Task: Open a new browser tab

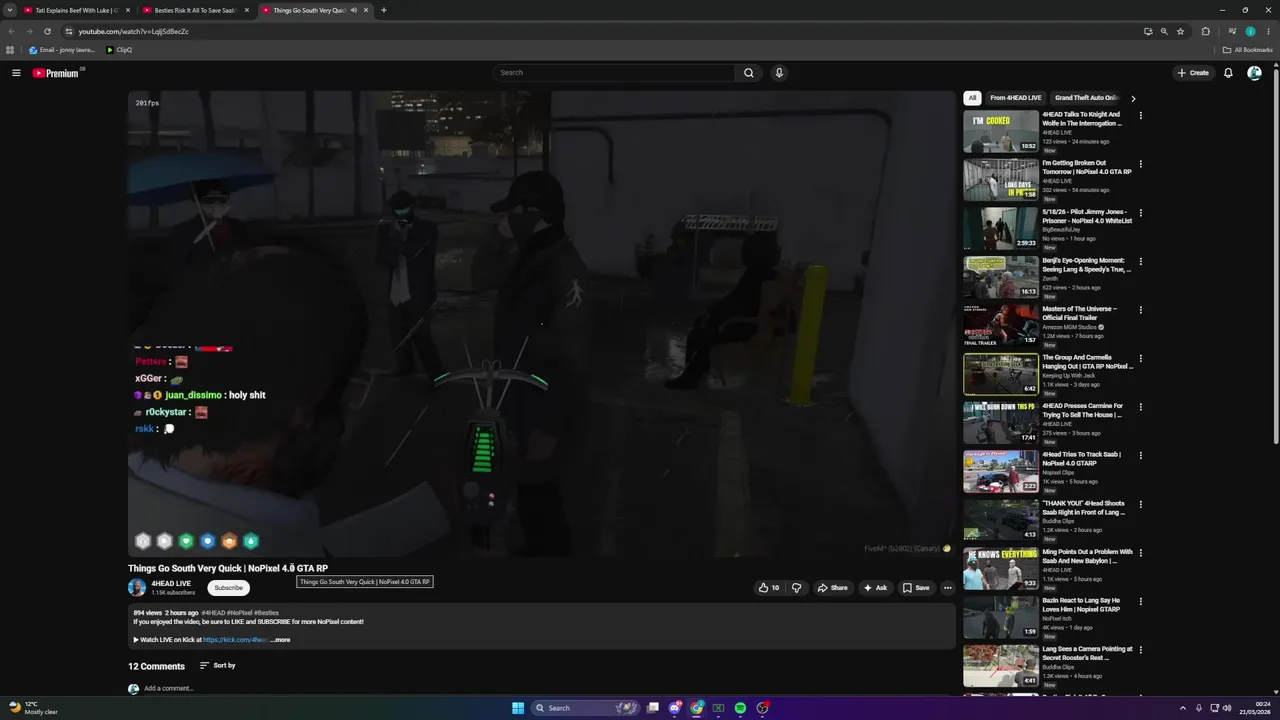Action: coord(384,10)
